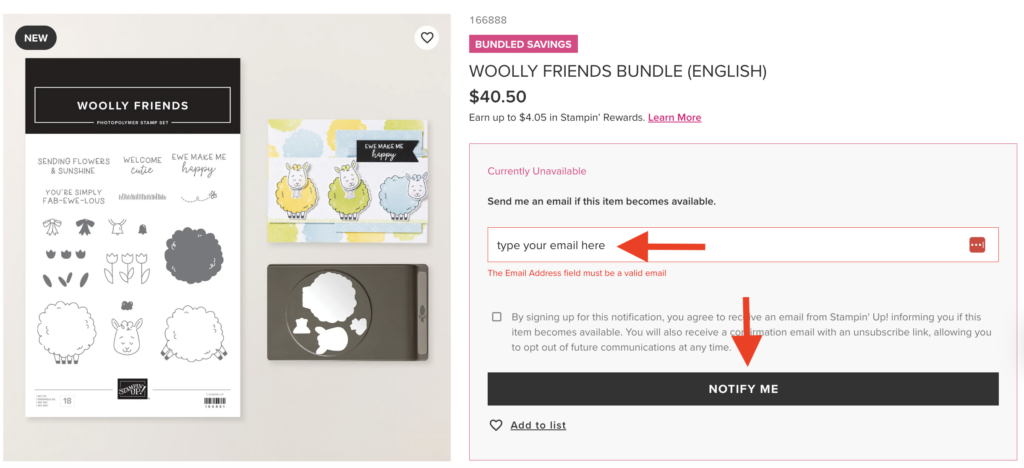Screen dimensions: 1024x468
Task: Click the Woolly Friends Bundle product title
Action: pos(617,71)
